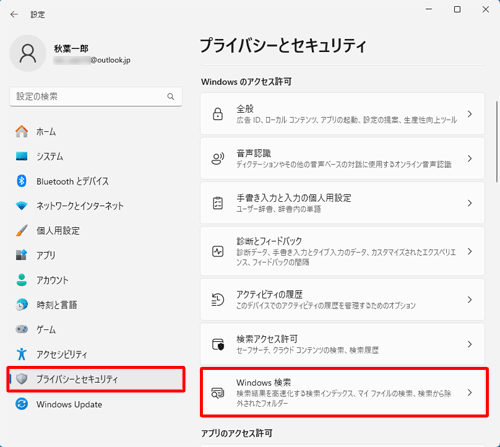
Task: Open Windows Update page
Action: point(96,404)
